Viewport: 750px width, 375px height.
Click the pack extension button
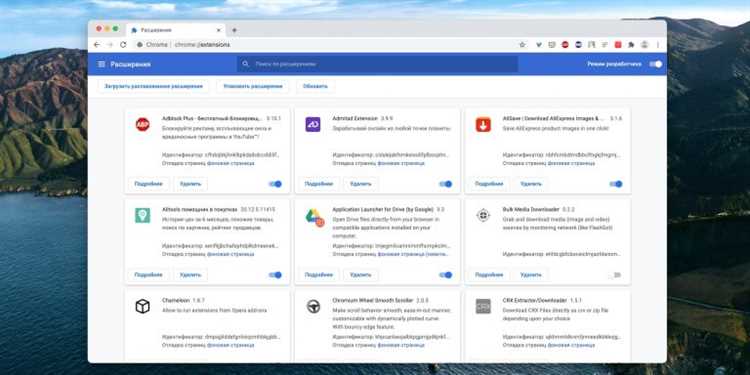click(253, 86)
